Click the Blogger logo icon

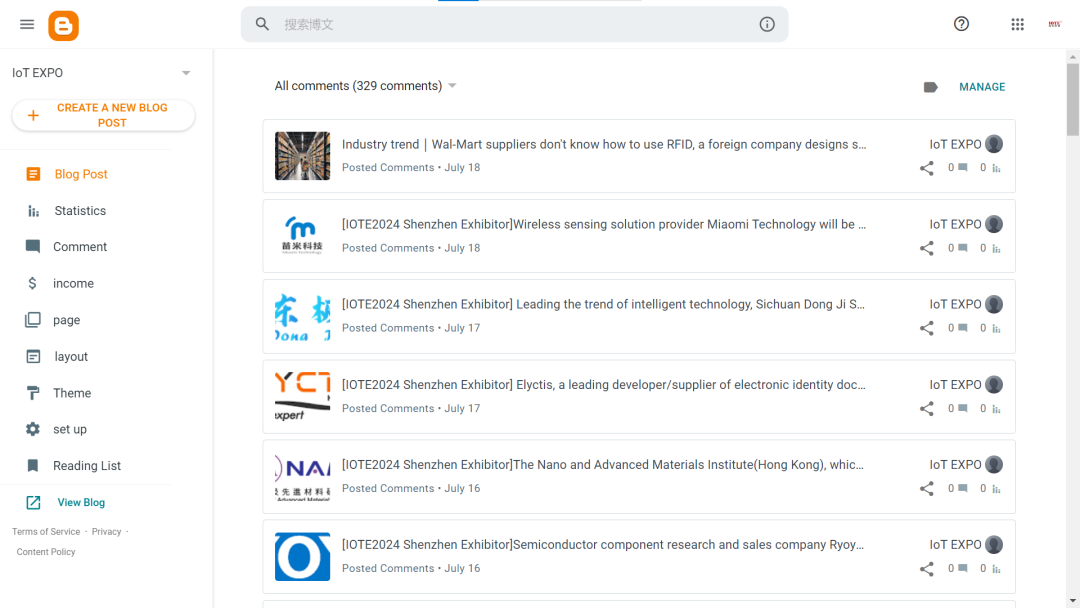click(x=63, y=25)
